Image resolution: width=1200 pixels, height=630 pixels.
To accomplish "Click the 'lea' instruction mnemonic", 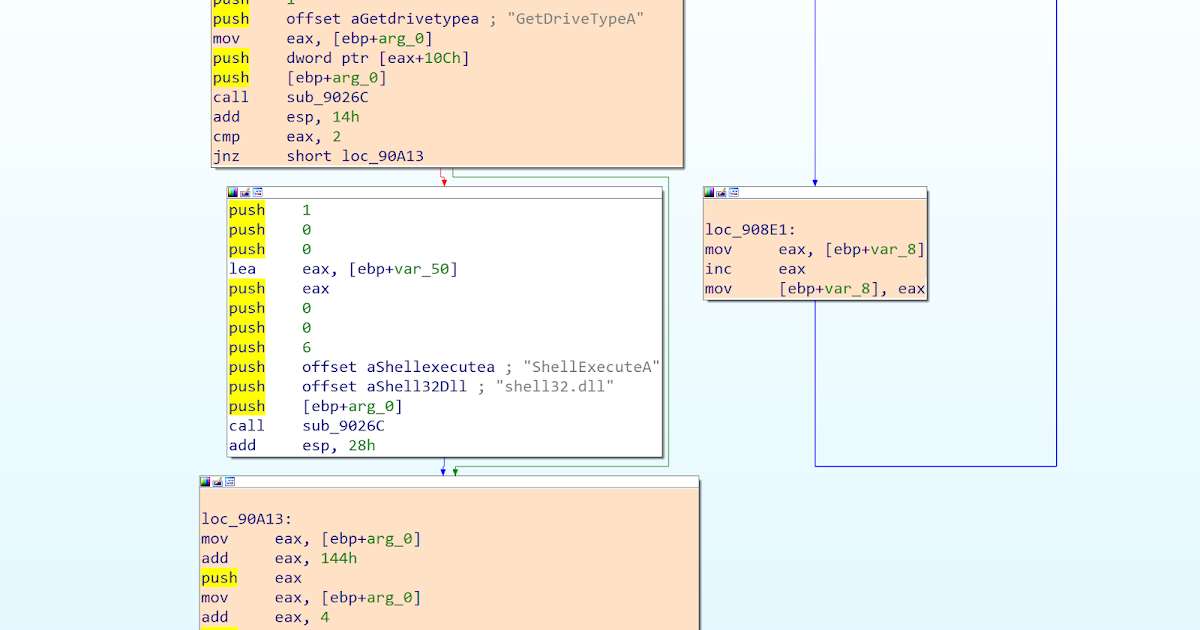I will [242, 269].
